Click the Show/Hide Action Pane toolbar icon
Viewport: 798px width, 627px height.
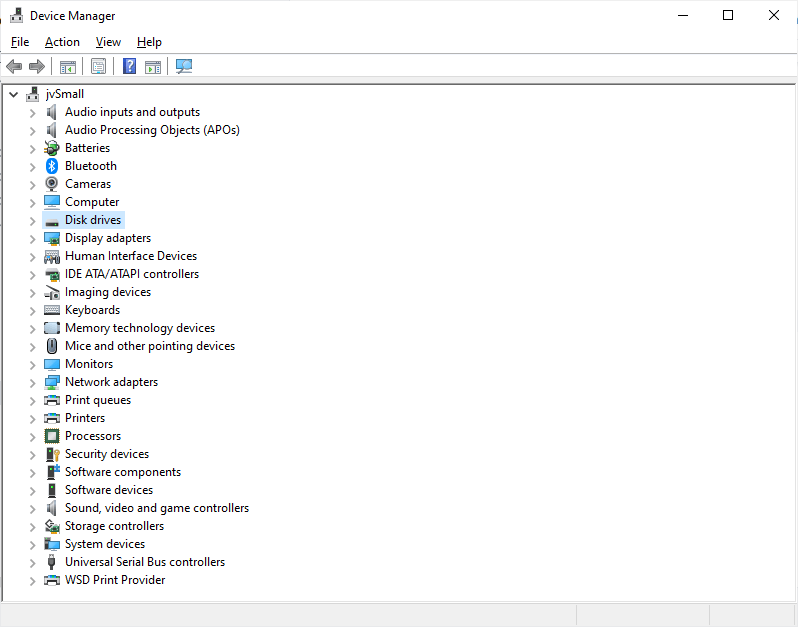coord(153,67)
